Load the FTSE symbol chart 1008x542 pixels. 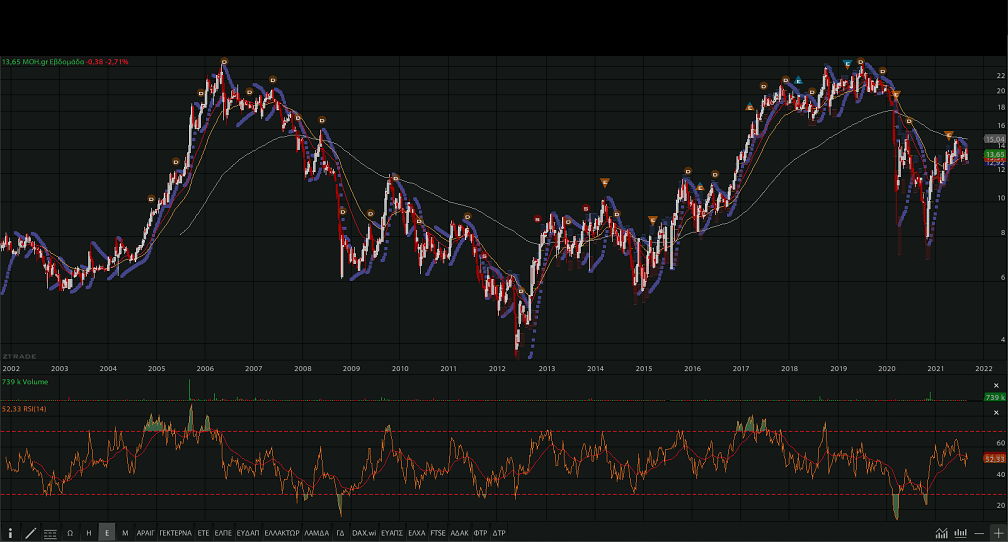(438, 533)
